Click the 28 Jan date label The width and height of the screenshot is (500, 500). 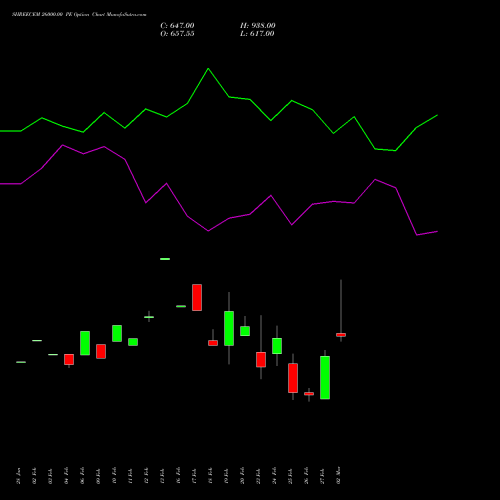(18, 476)
